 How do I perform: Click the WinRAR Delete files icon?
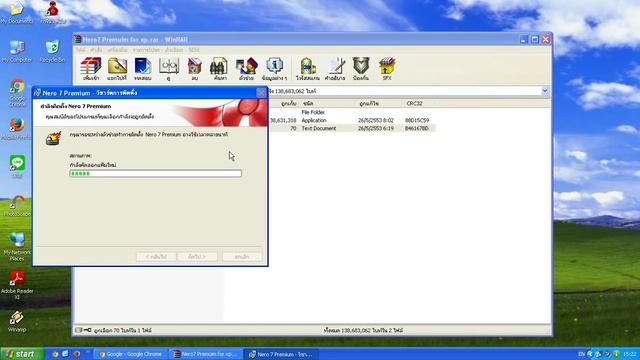(195, 68)
